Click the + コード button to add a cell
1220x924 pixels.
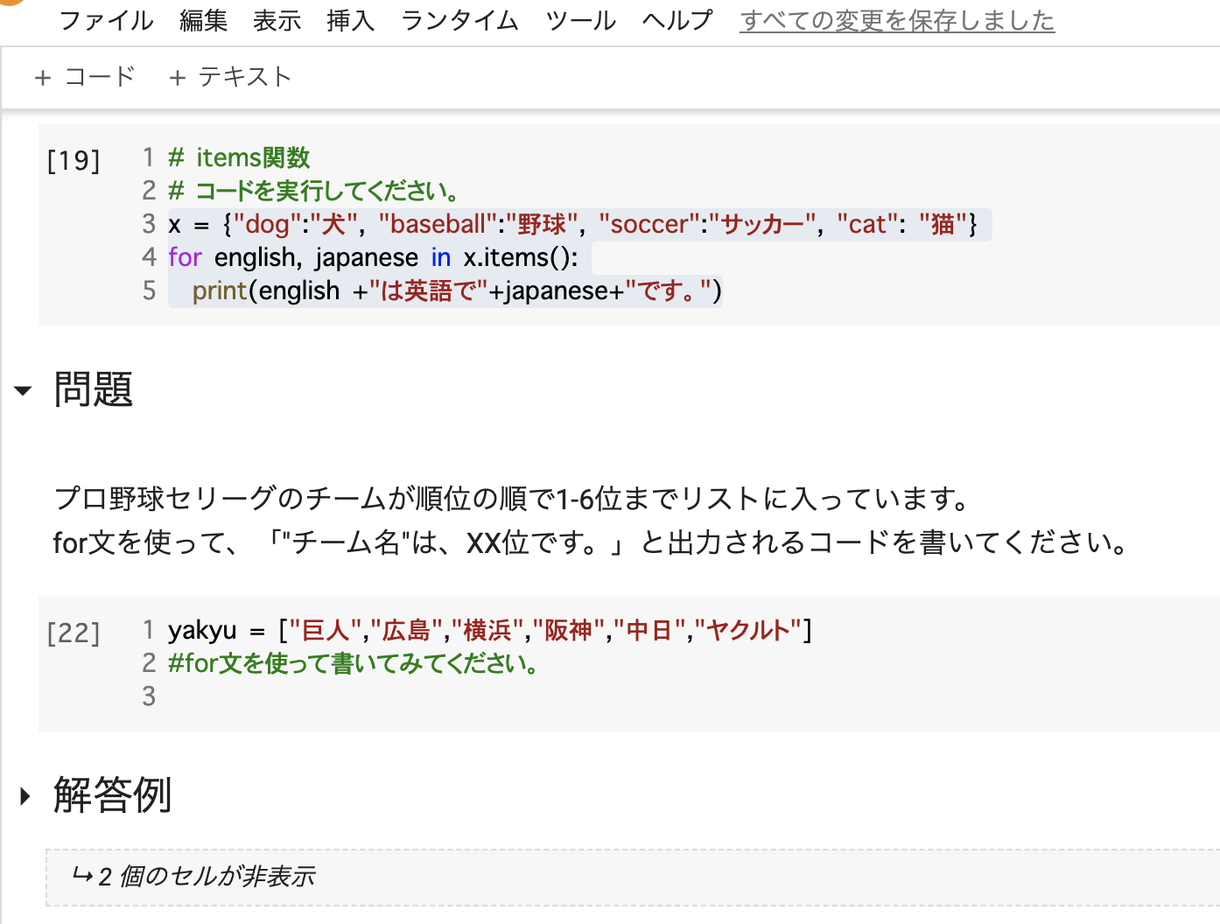(85, 76)
